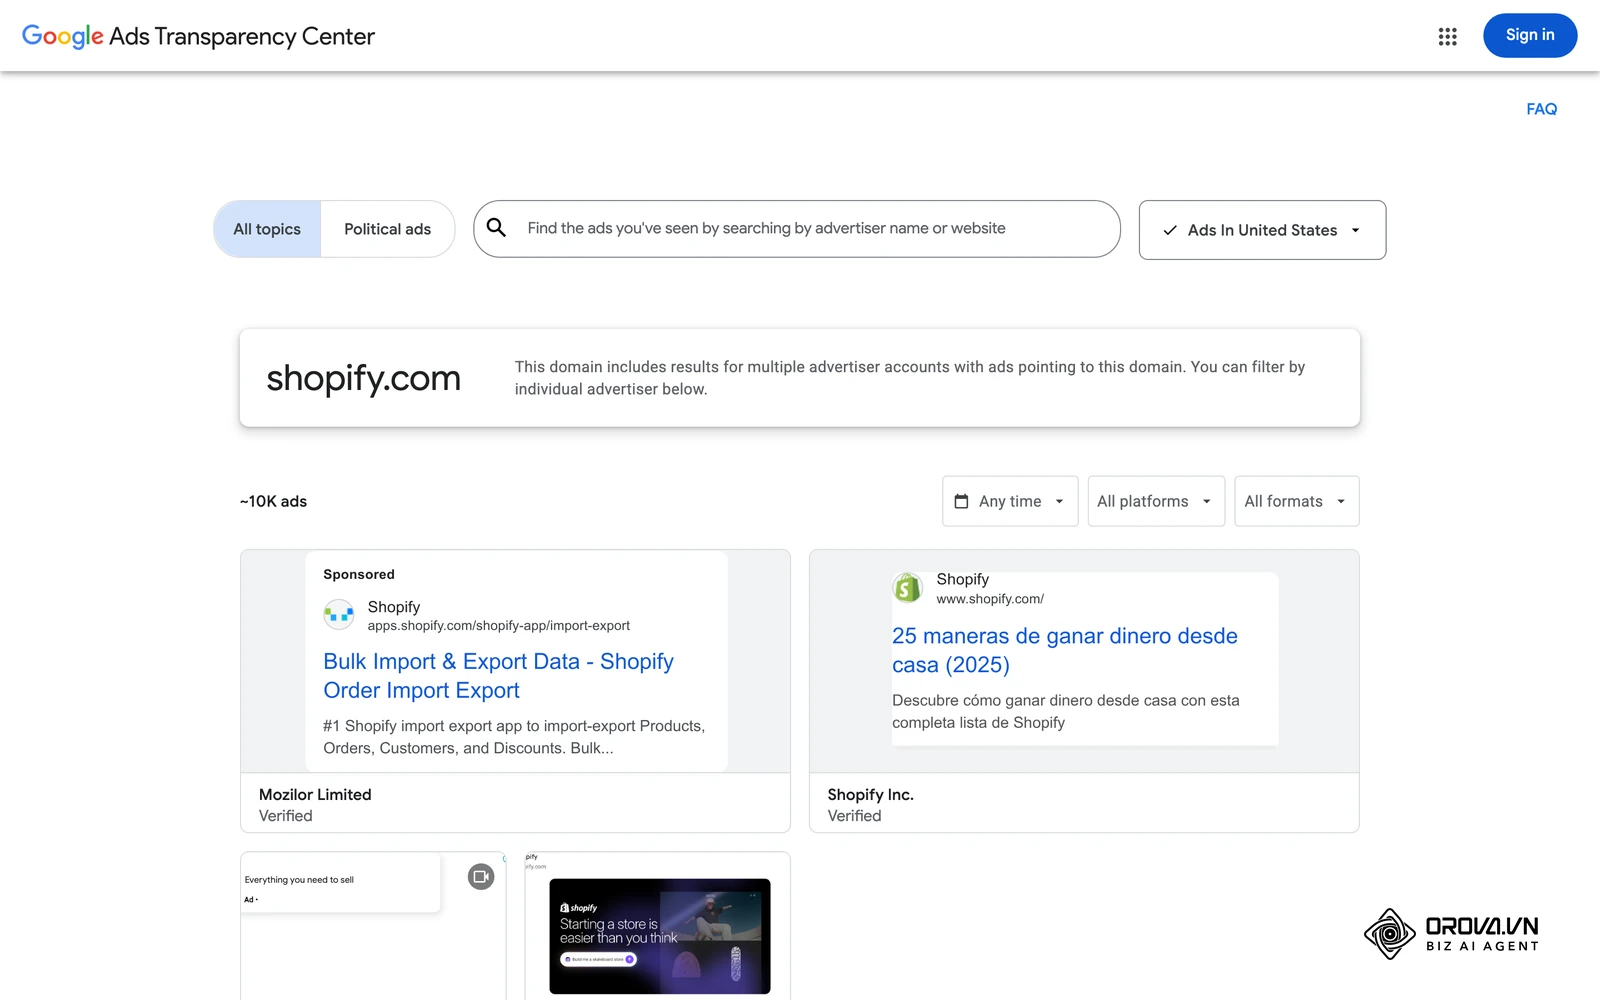Screen dimensions: 1600x1000
Task: Click checkmark in Ads In United States
Action: (1170, 230)
